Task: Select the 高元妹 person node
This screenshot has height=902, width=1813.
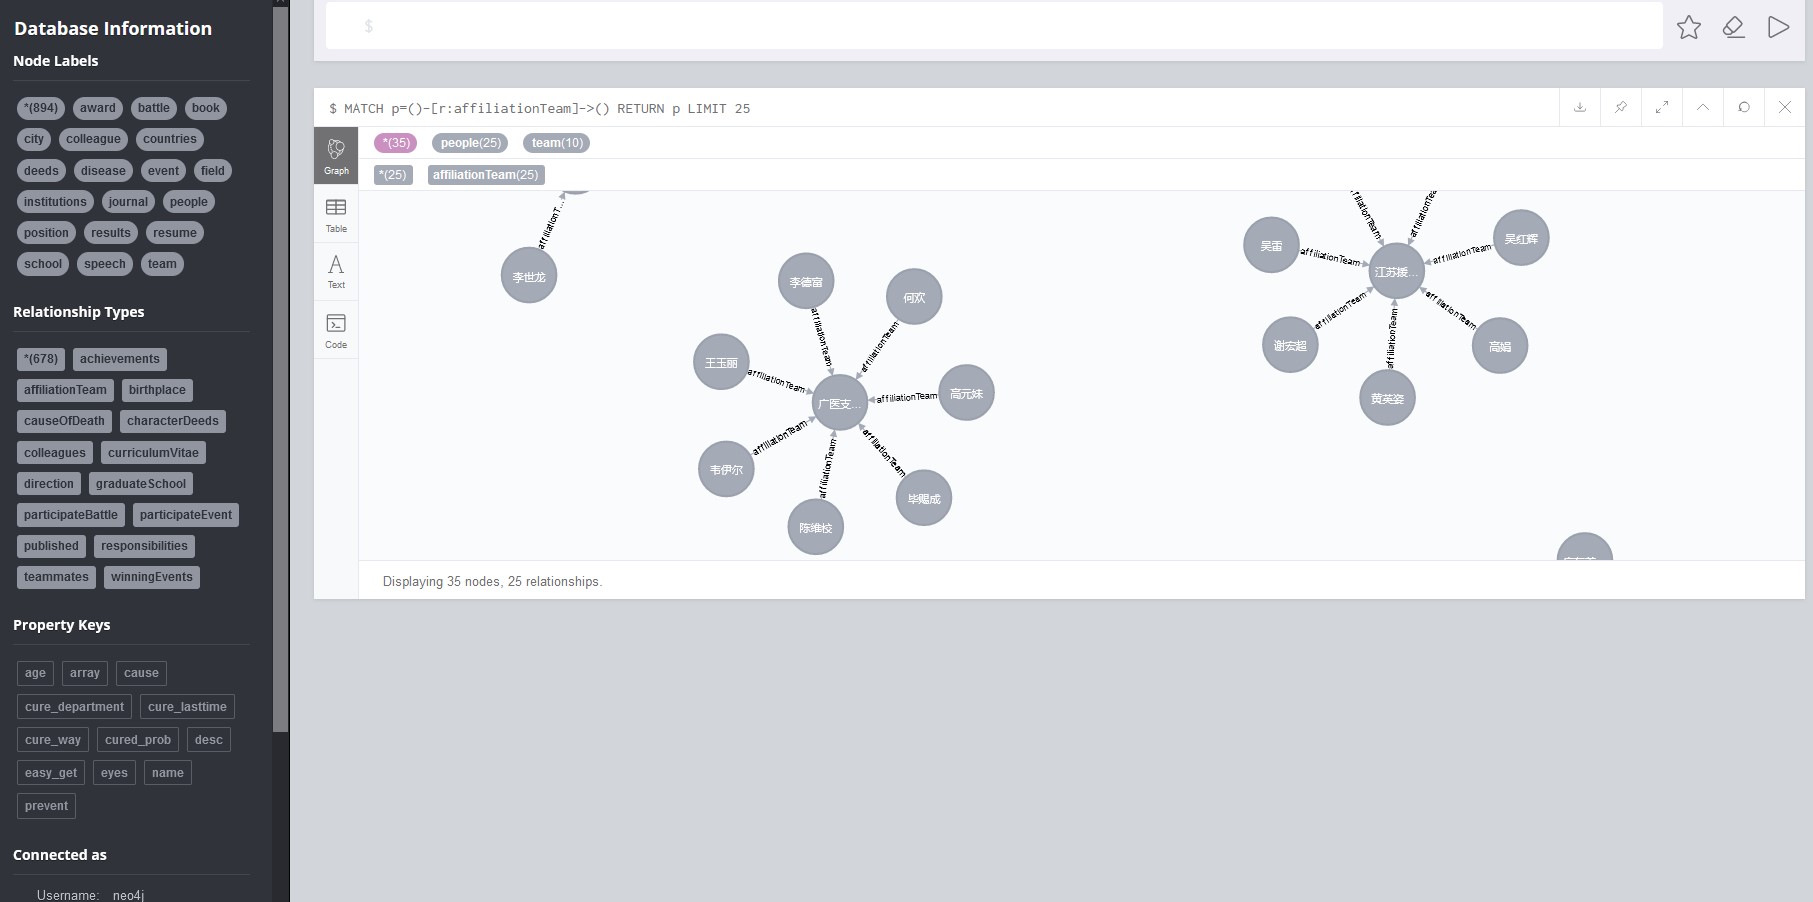Action: coord(966,393)
